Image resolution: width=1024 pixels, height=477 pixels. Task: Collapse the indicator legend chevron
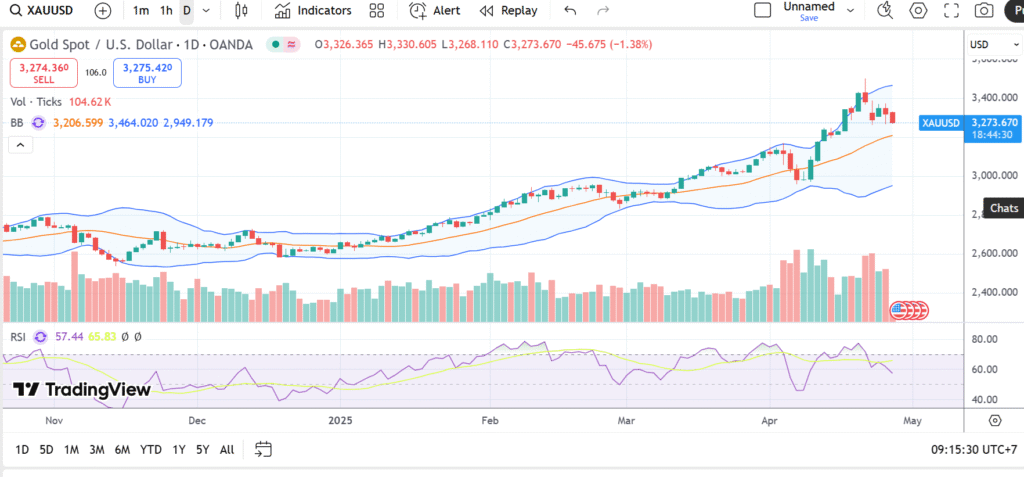tap(20, 145)
